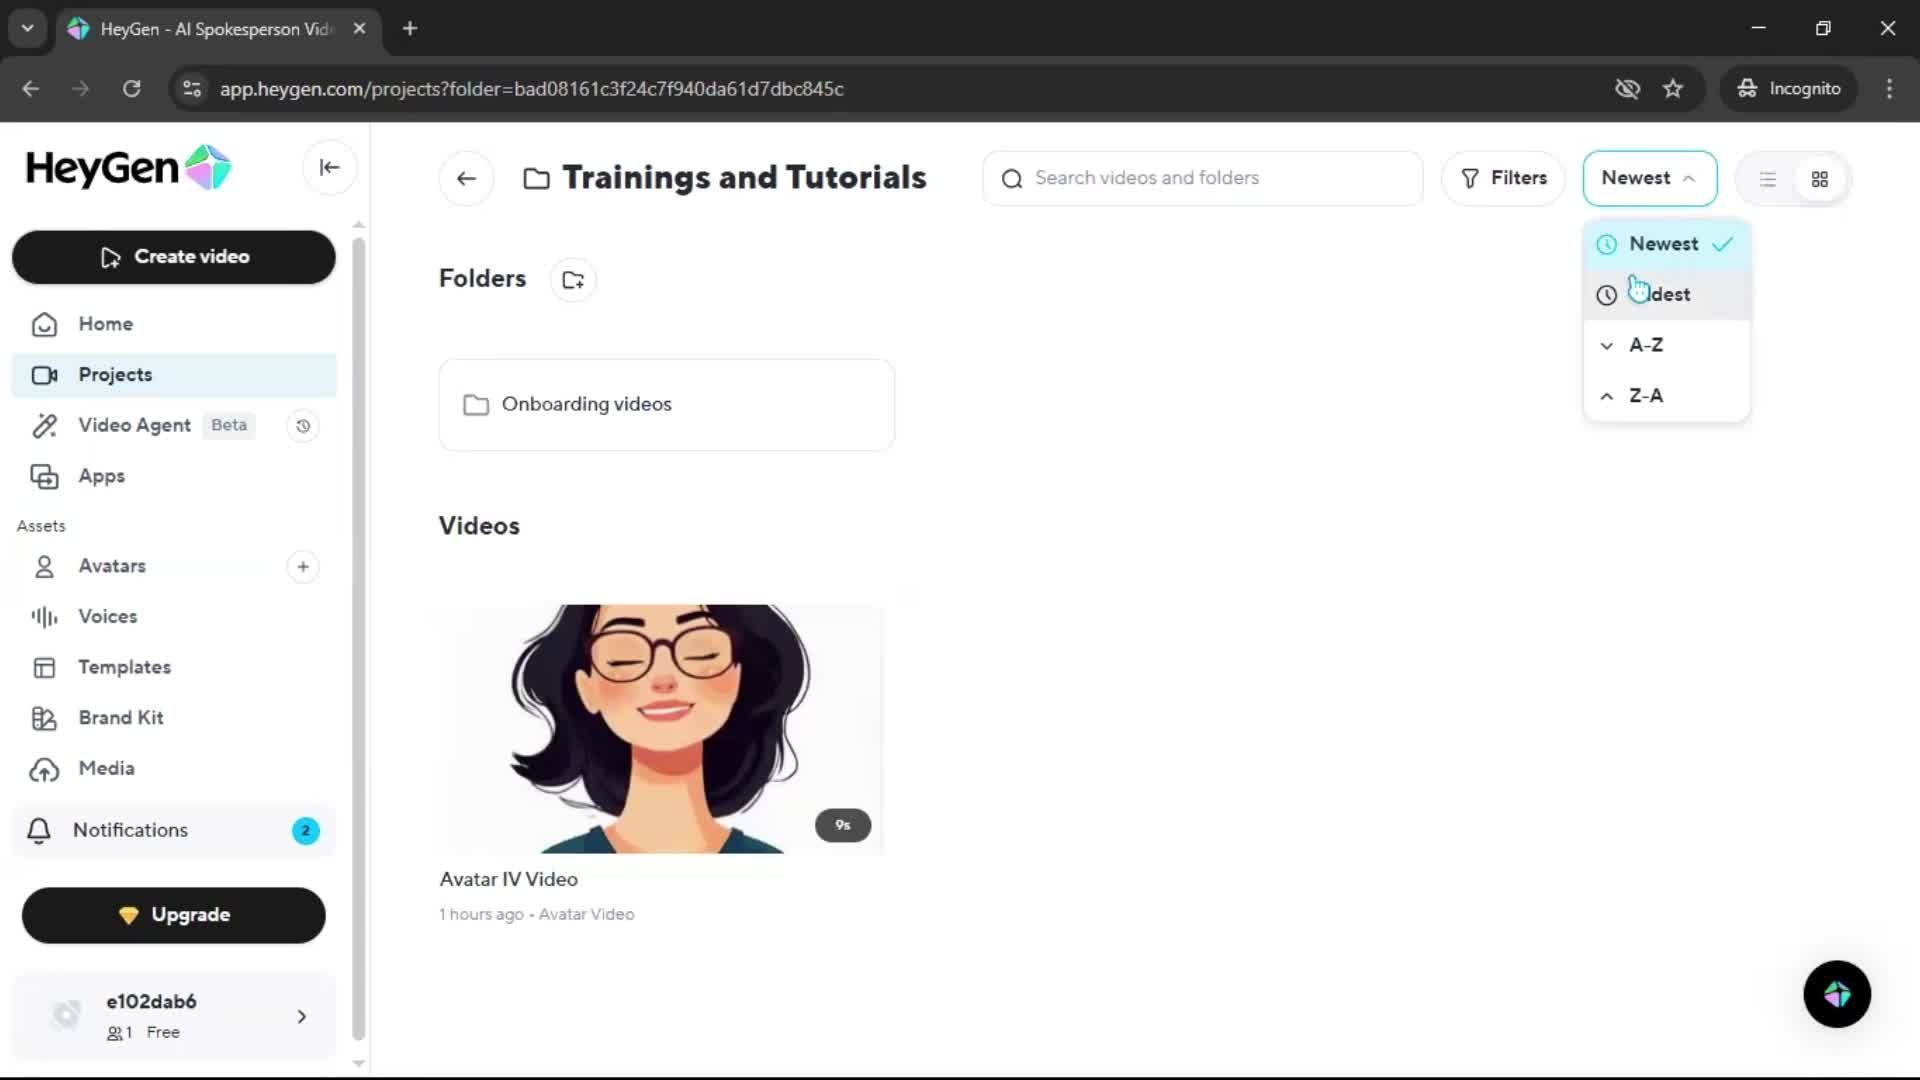The width and height of the screenshot is (1920, 1080).
Task: Add a new avatar with the plus icon
Action: tap(303, 567)
